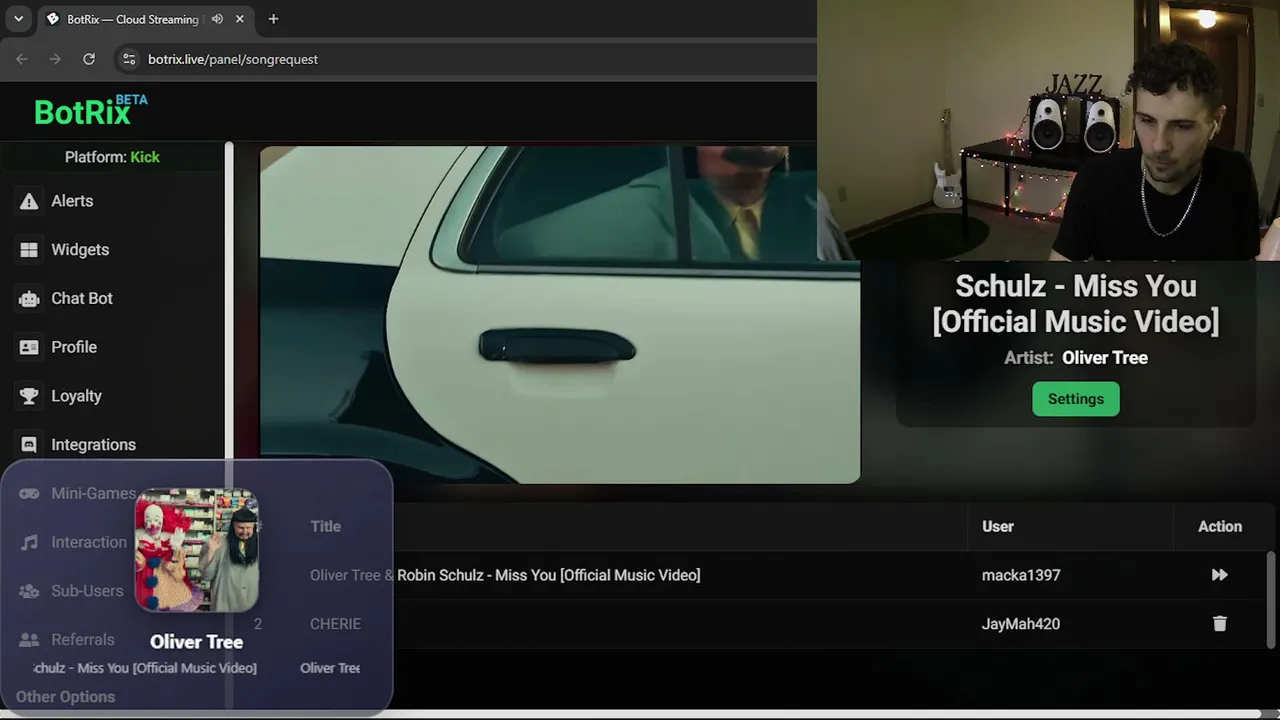1280x720 pixels.
Task: Click the User column header
Action: click(998, 526)
